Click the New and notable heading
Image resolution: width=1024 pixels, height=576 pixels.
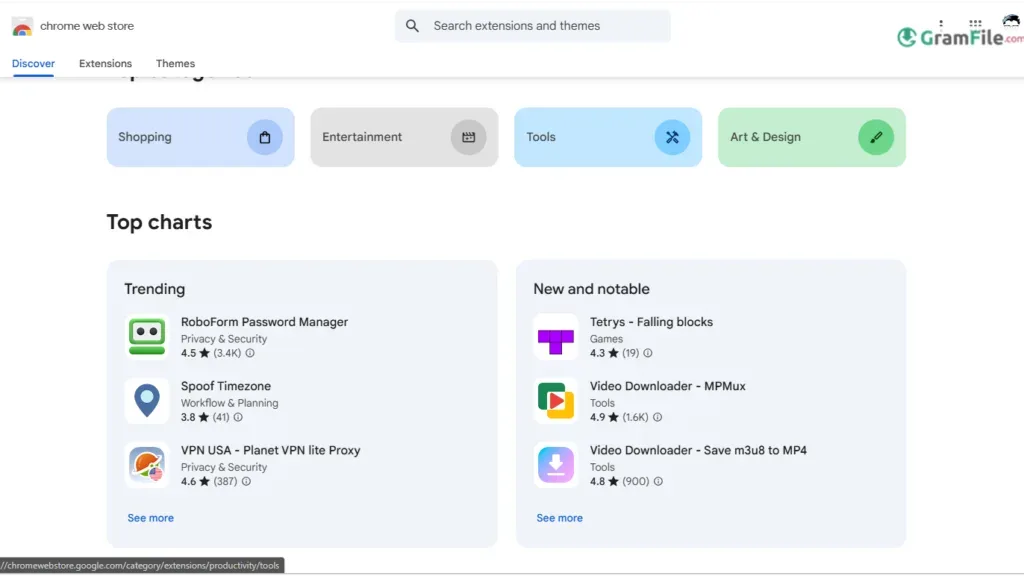pos(591,289)
